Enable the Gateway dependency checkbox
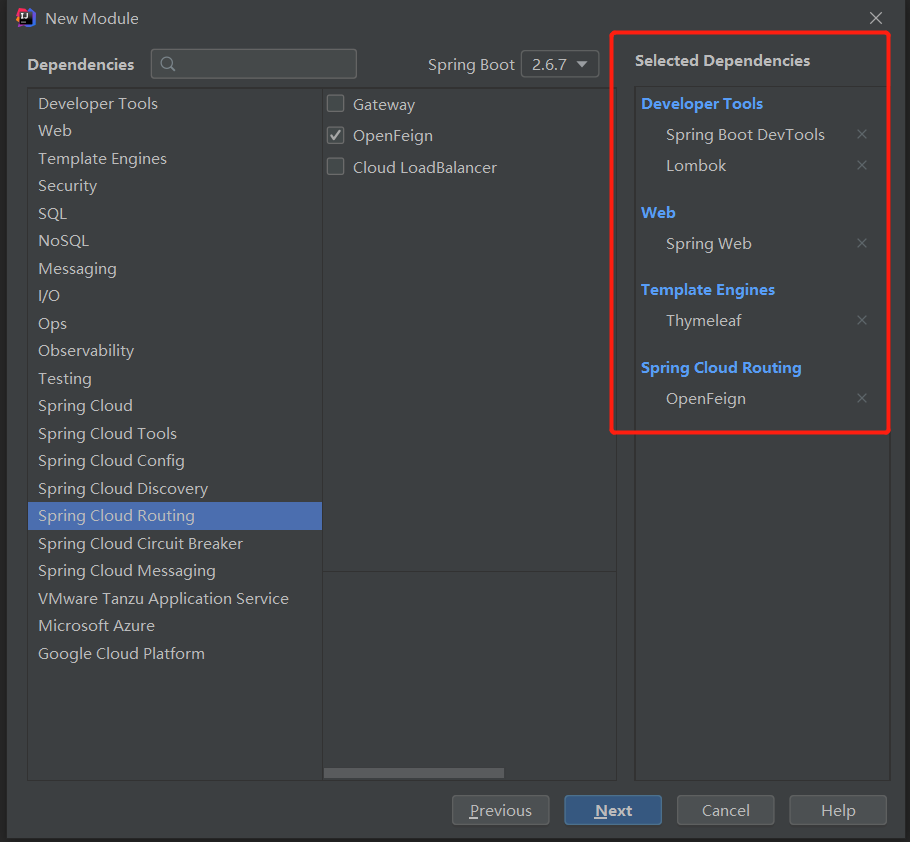 [x=335, y=104]
